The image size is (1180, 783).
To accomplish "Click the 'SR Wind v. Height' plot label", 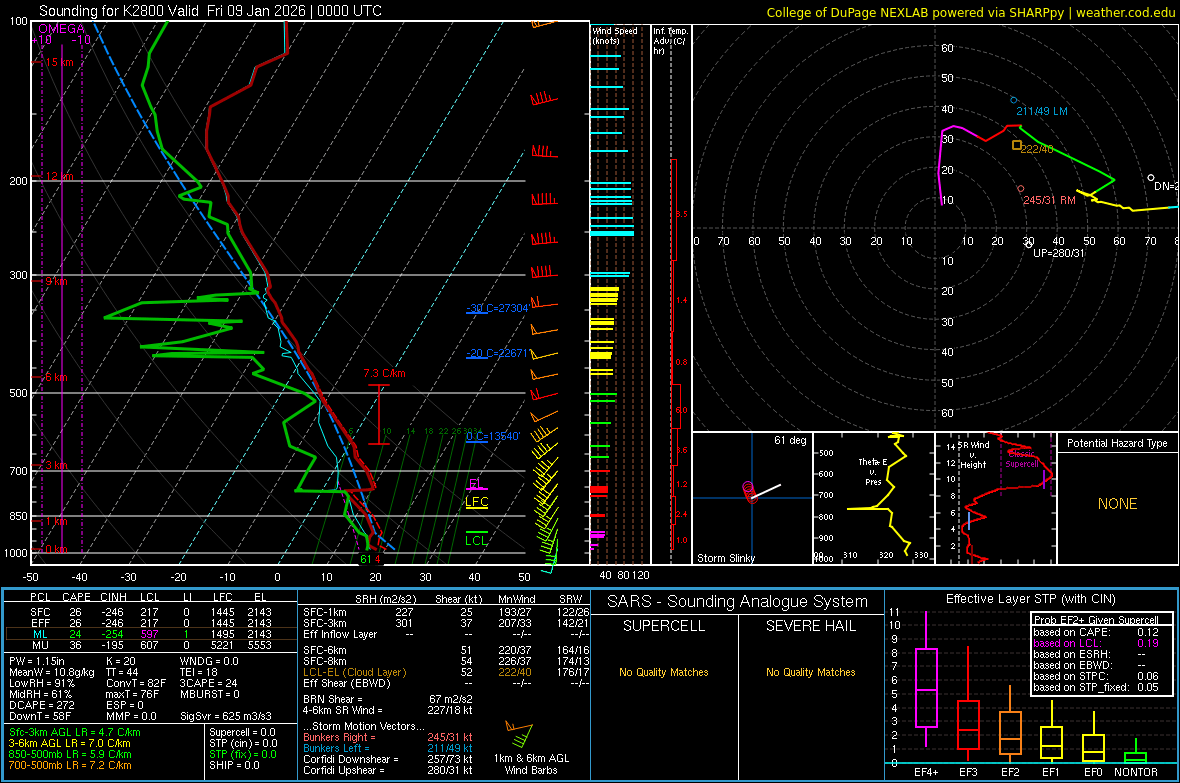I will point(973,455).
